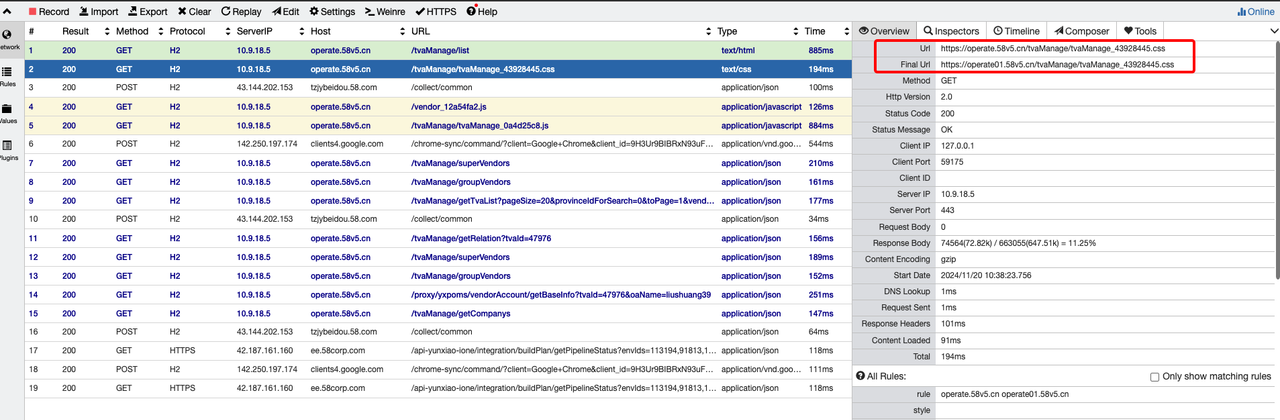Image resolution: width=1280 pixels, height=420 pixels.
Task: Click the Url value in the Overview panel
Action: [x=1054, y=48]
